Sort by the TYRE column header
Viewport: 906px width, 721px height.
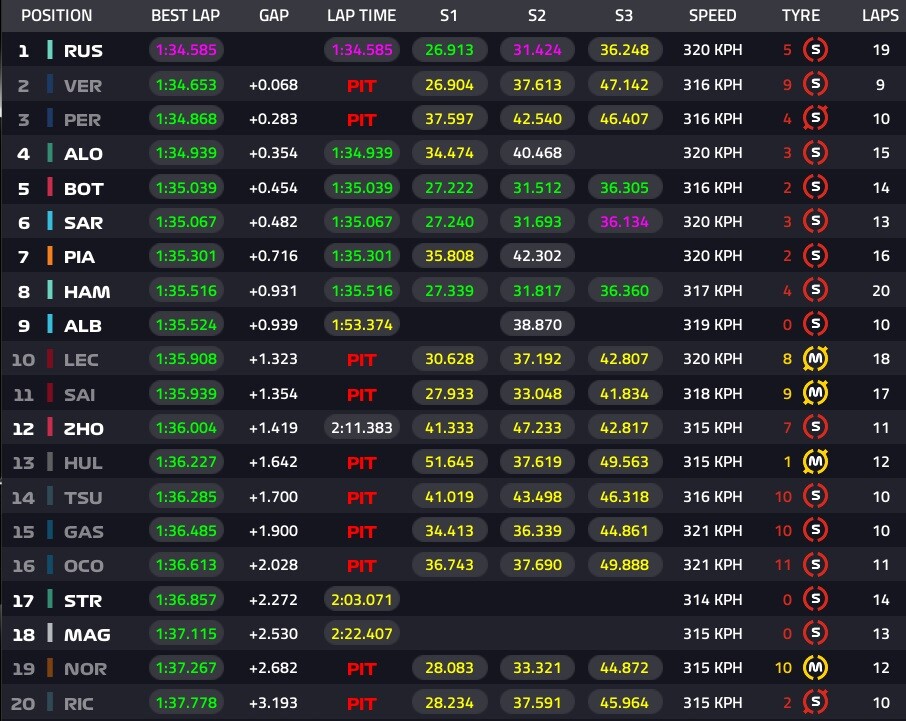click(801, 16)
